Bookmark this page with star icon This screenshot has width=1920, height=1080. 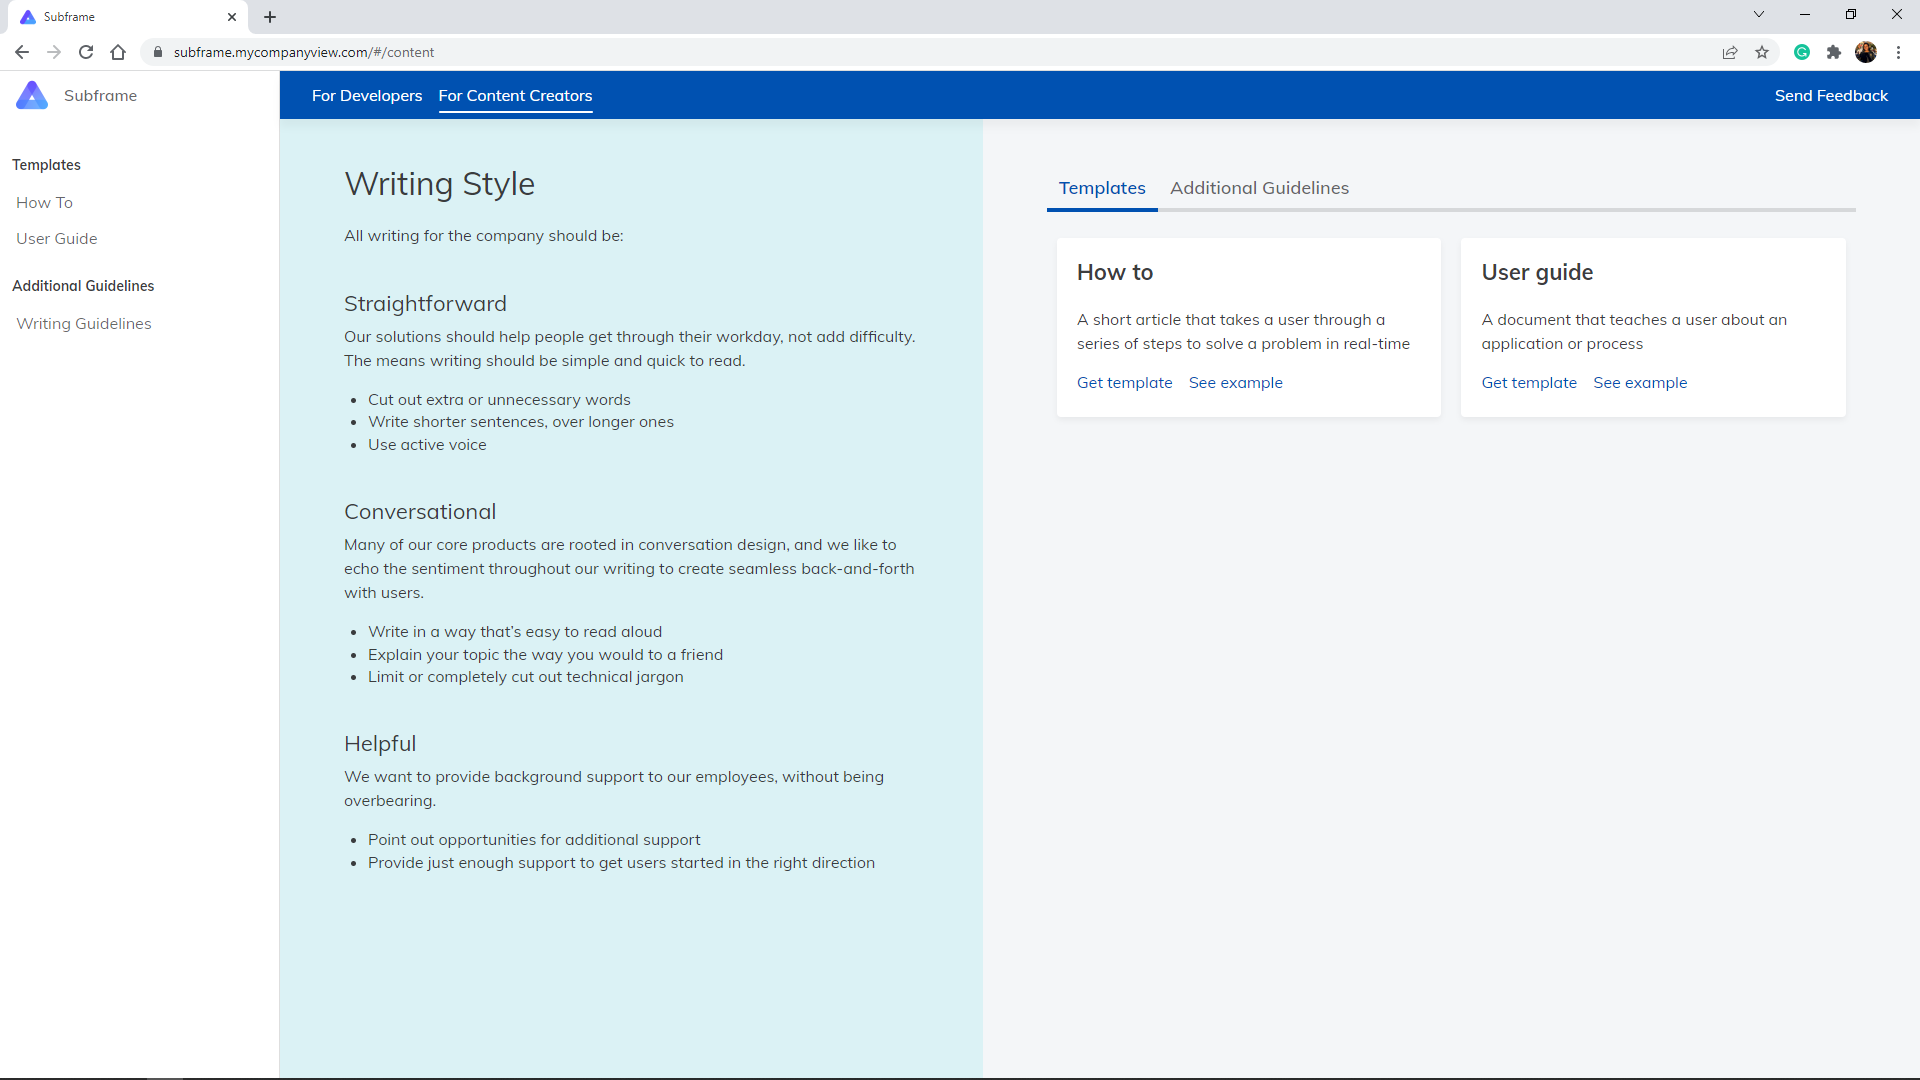[x=1762, y=52]
